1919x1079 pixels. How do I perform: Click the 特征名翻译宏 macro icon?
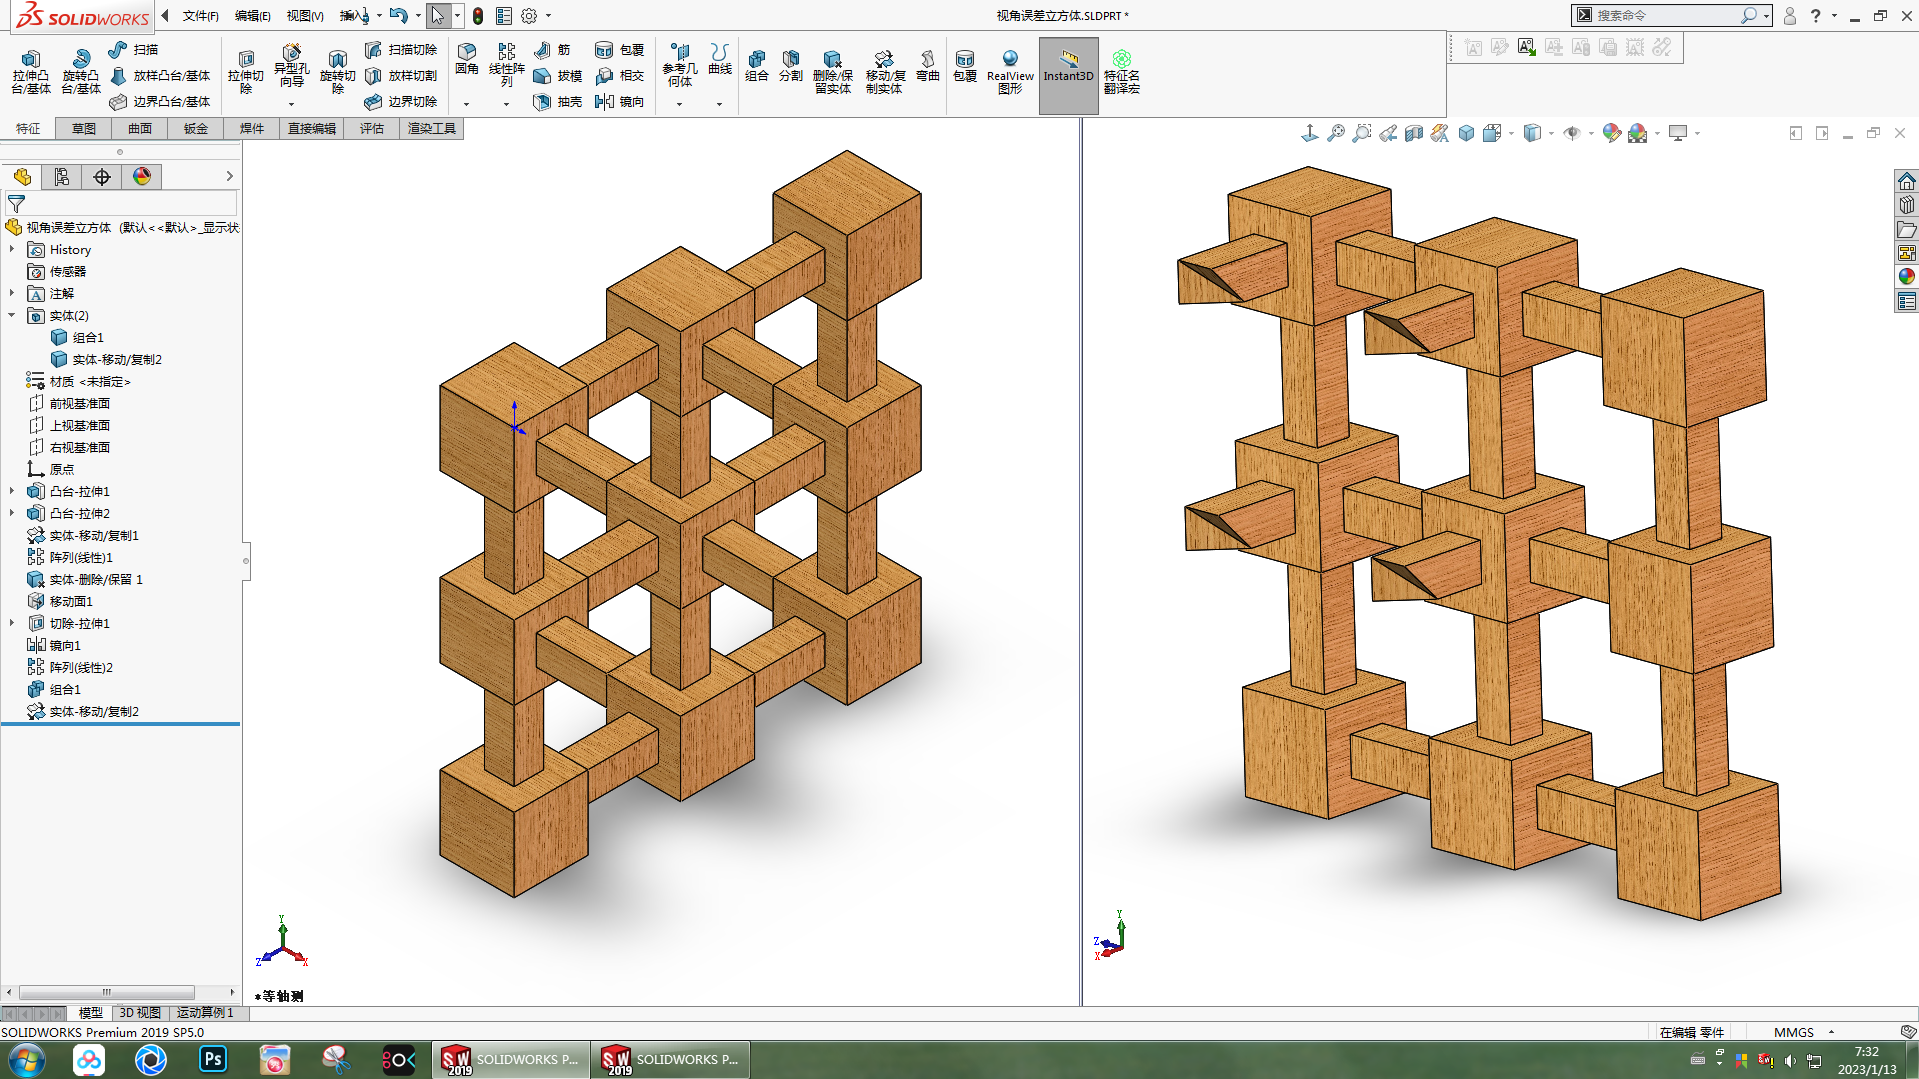[x=1122, y=71]
